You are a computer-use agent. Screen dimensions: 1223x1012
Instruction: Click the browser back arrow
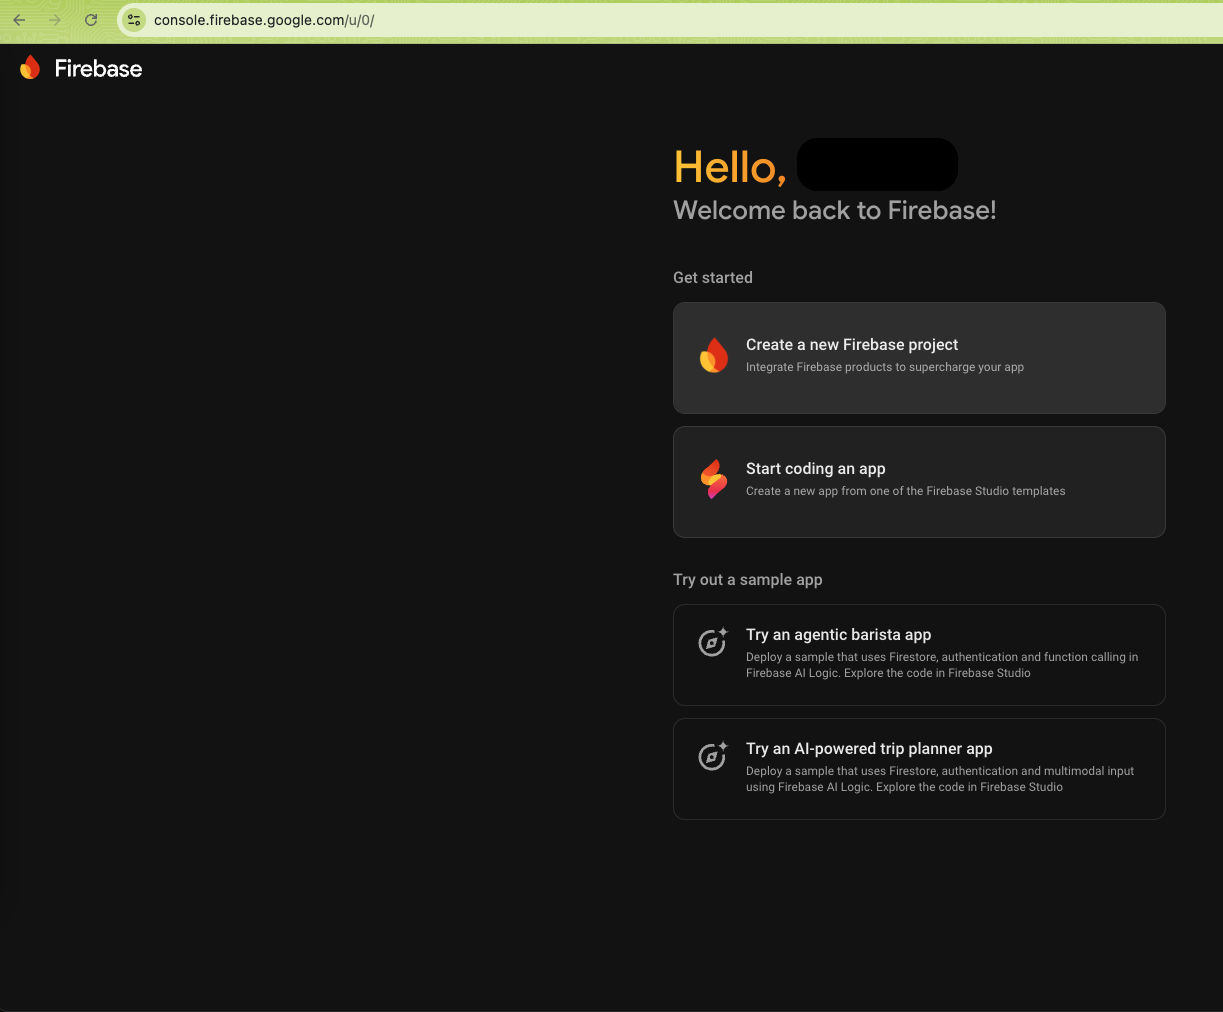(19, 20)
